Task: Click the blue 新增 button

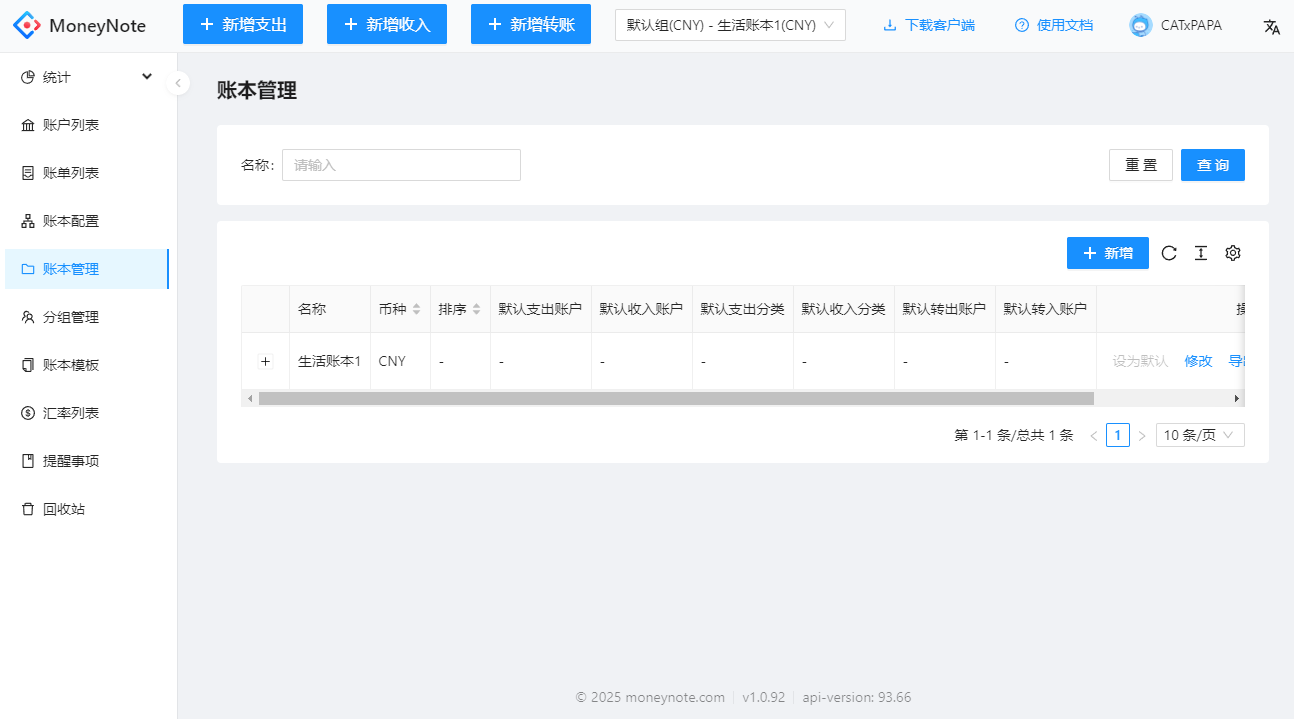Action: (x=1108, y=253)
